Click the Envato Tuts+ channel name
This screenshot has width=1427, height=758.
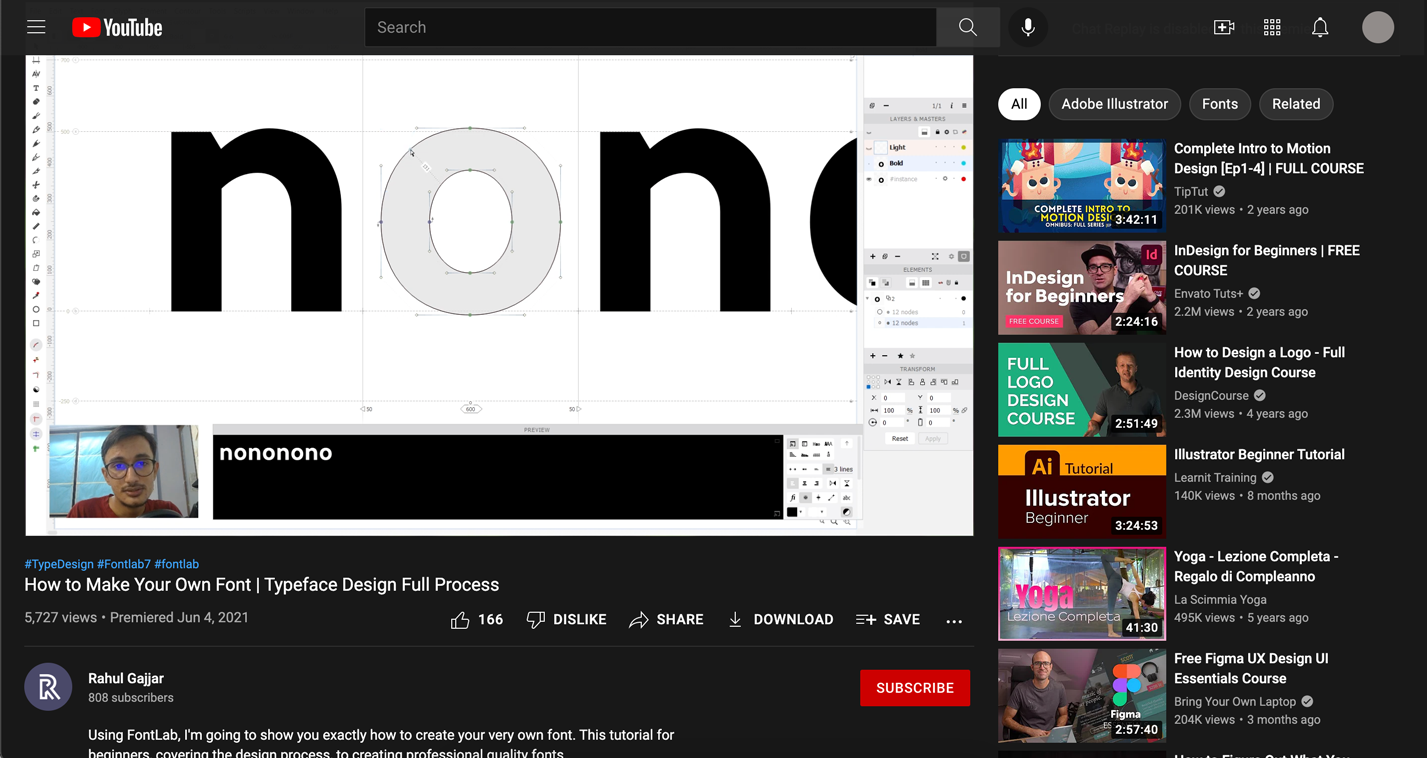point(1209,293)
